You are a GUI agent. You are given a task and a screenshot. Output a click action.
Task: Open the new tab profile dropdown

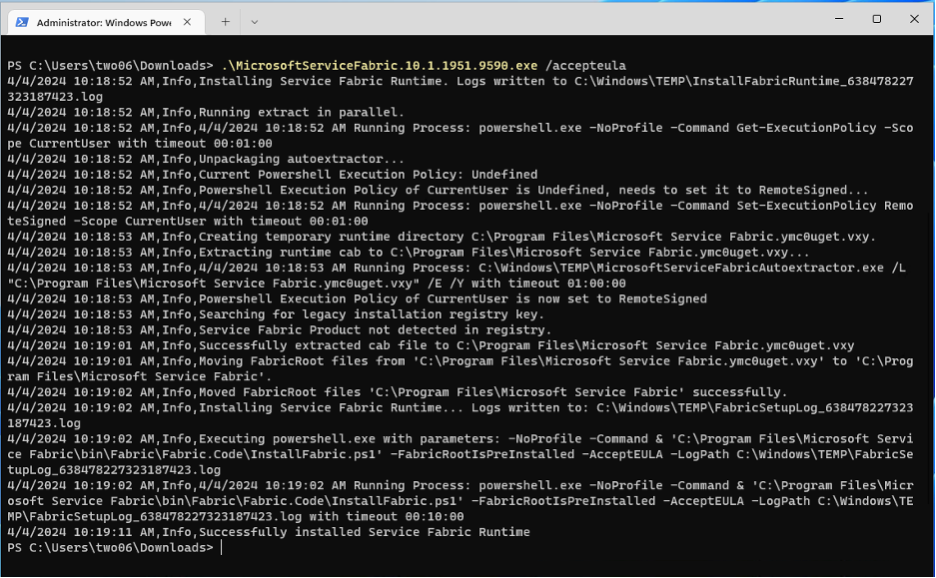254,22
